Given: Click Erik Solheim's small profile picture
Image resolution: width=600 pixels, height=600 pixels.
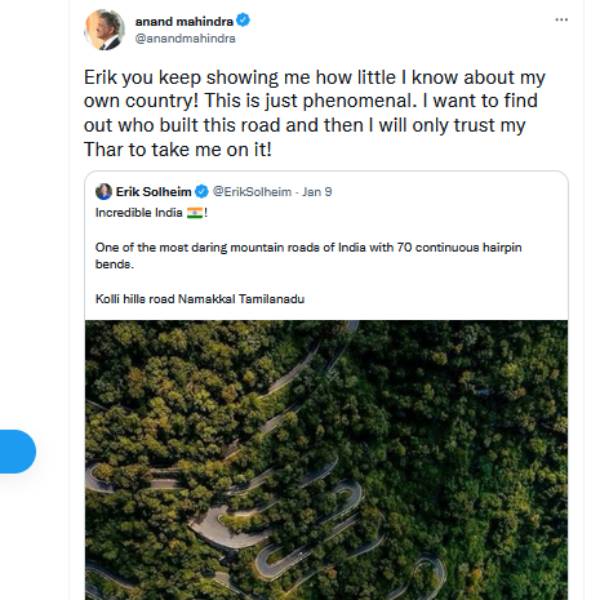Looking at the screenshot, I should pos(103,191).
